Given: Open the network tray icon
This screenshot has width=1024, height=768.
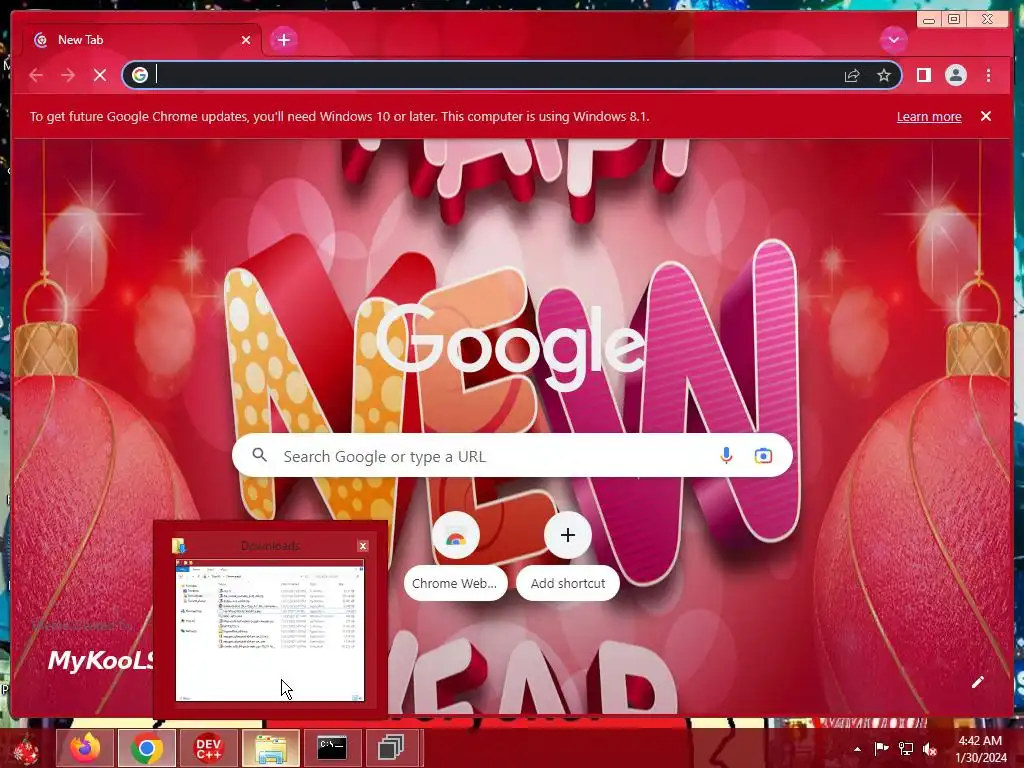Looking at the screenshot, I should [x=906, y=749].
